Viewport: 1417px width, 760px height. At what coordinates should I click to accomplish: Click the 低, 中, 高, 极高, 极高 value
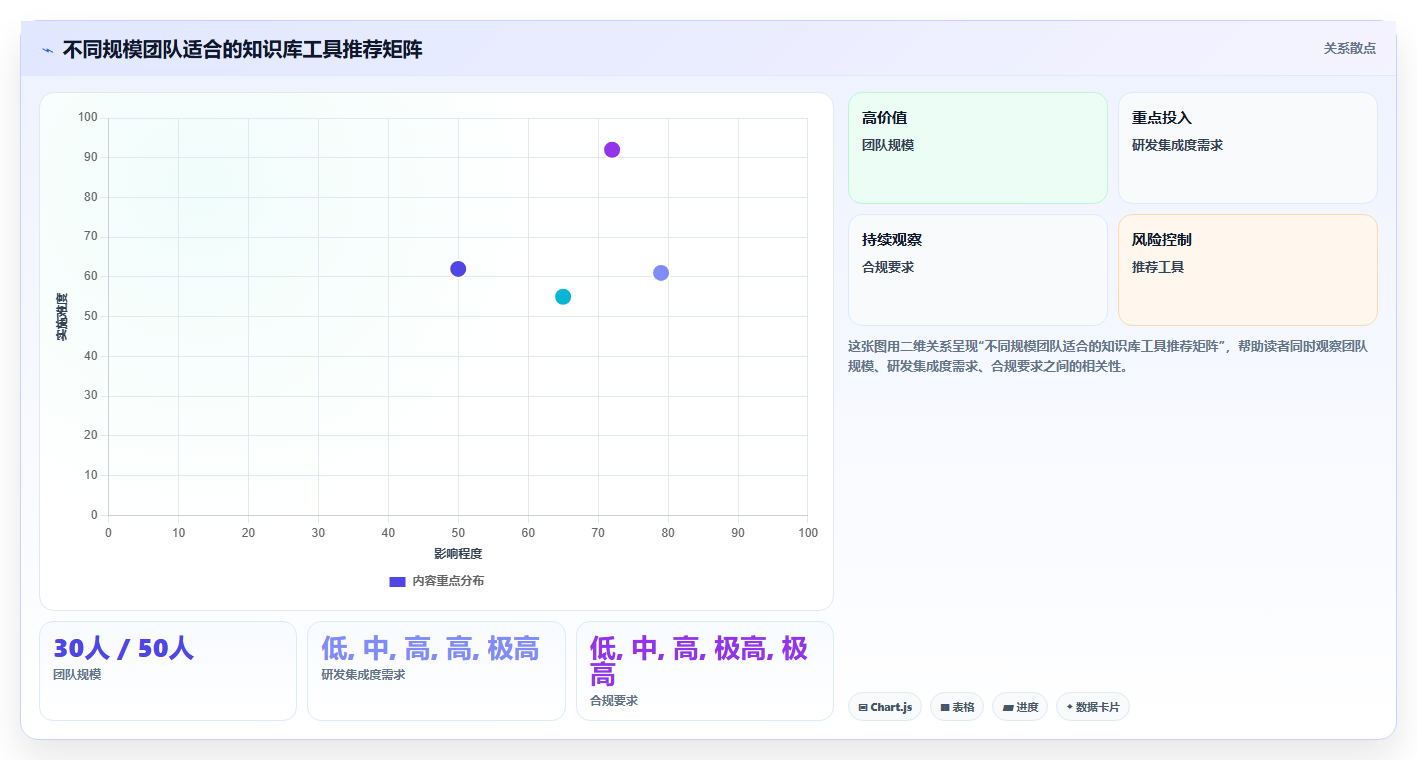click(x=699, y=661)
